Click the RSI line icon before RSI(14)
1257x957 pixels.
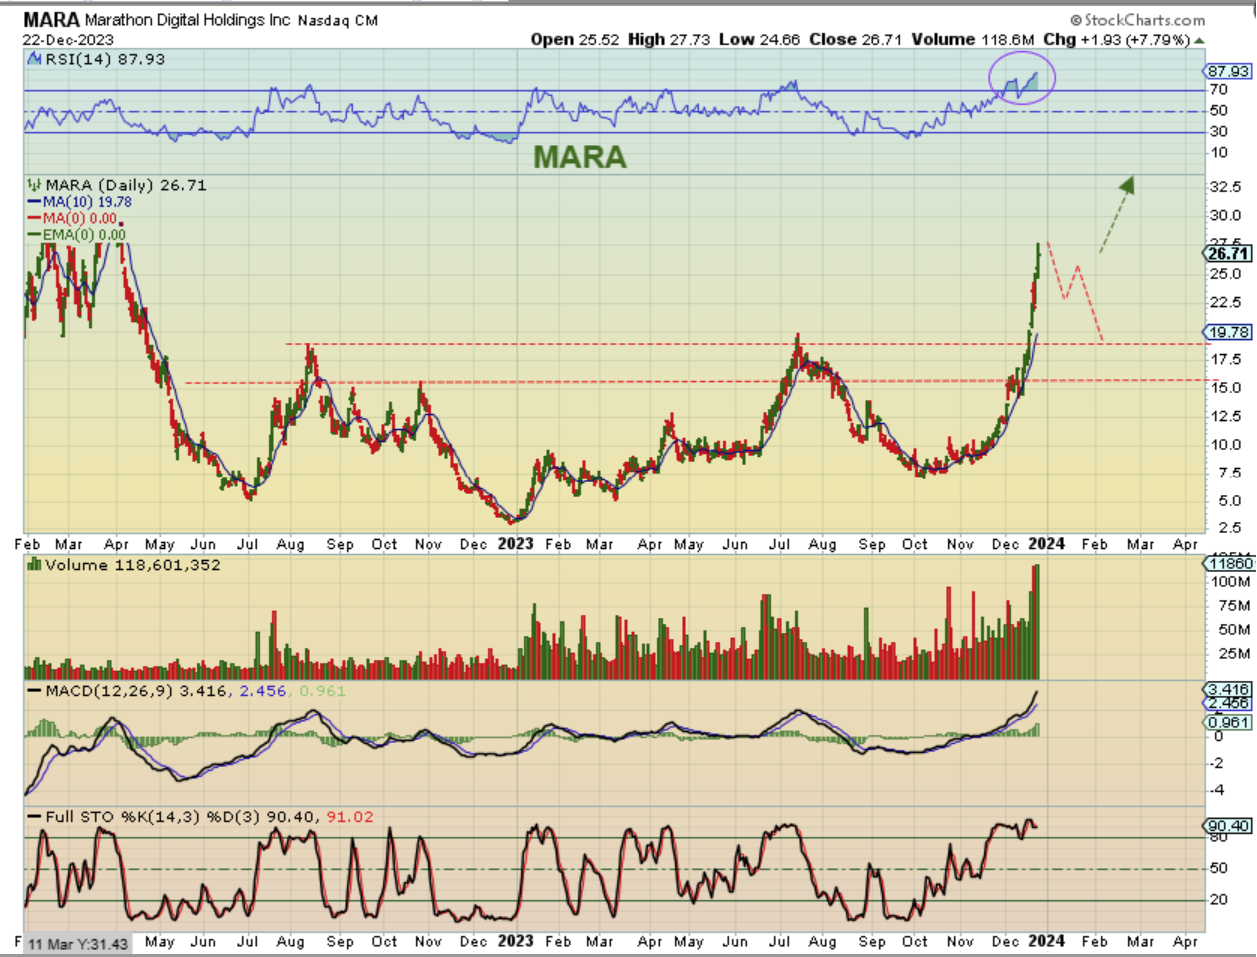click(35, 59)
